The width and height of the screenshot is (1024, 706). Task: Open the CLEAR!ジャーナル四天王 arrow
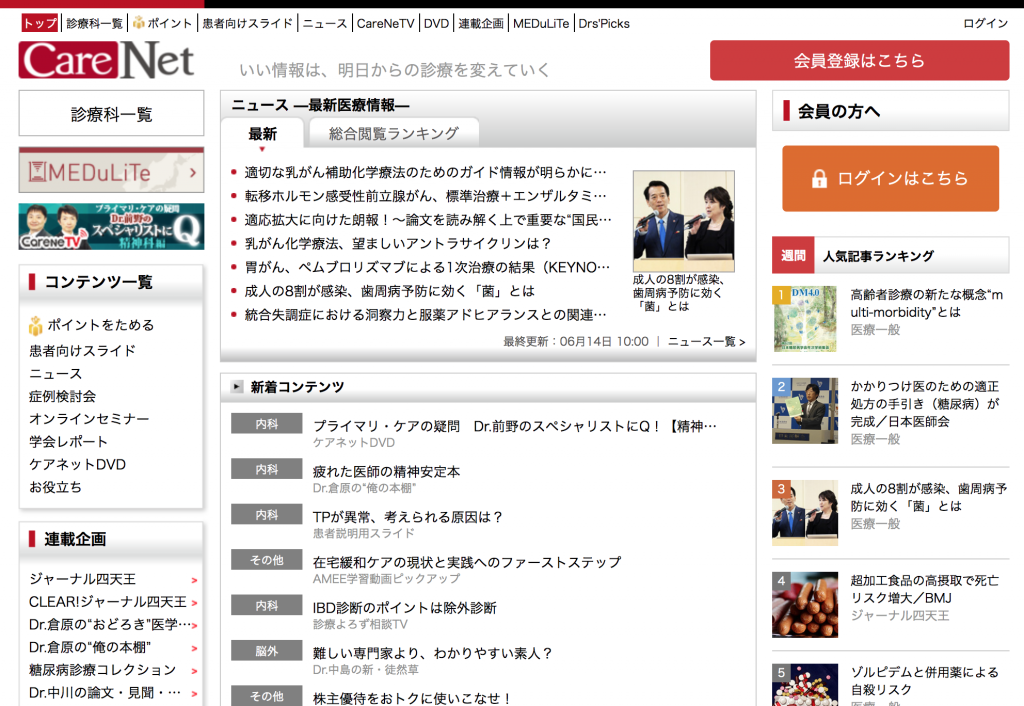[195, 603]
